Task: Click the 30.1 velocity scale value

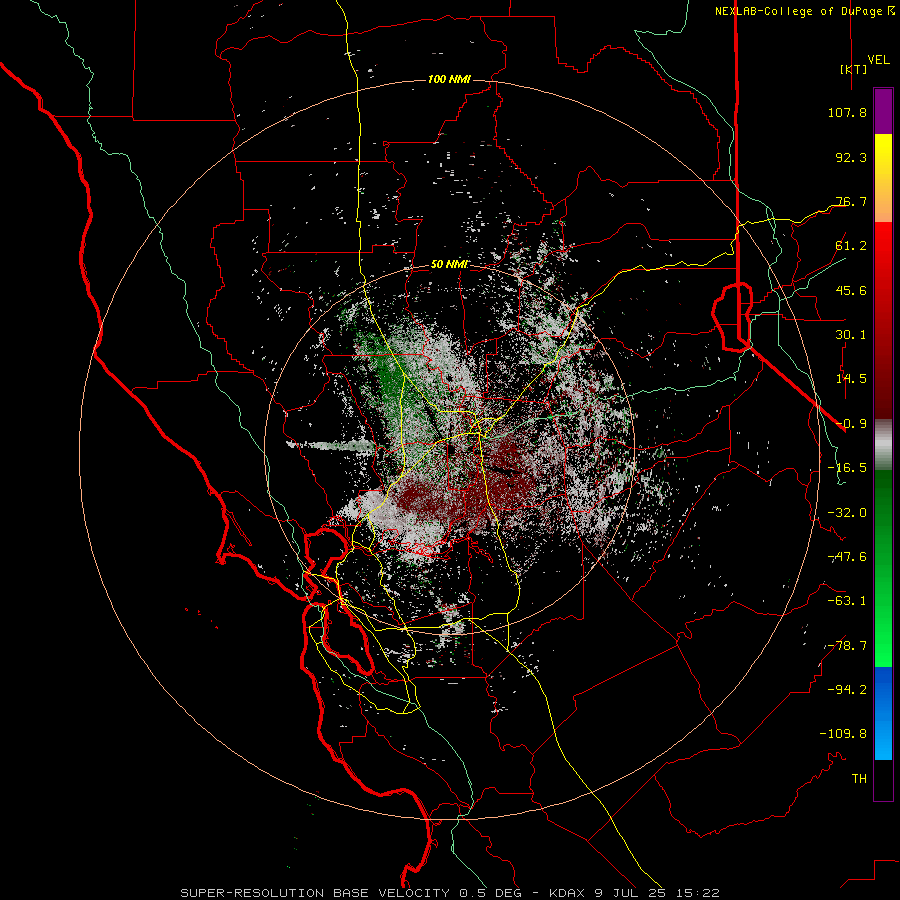Action: point(851,335)
